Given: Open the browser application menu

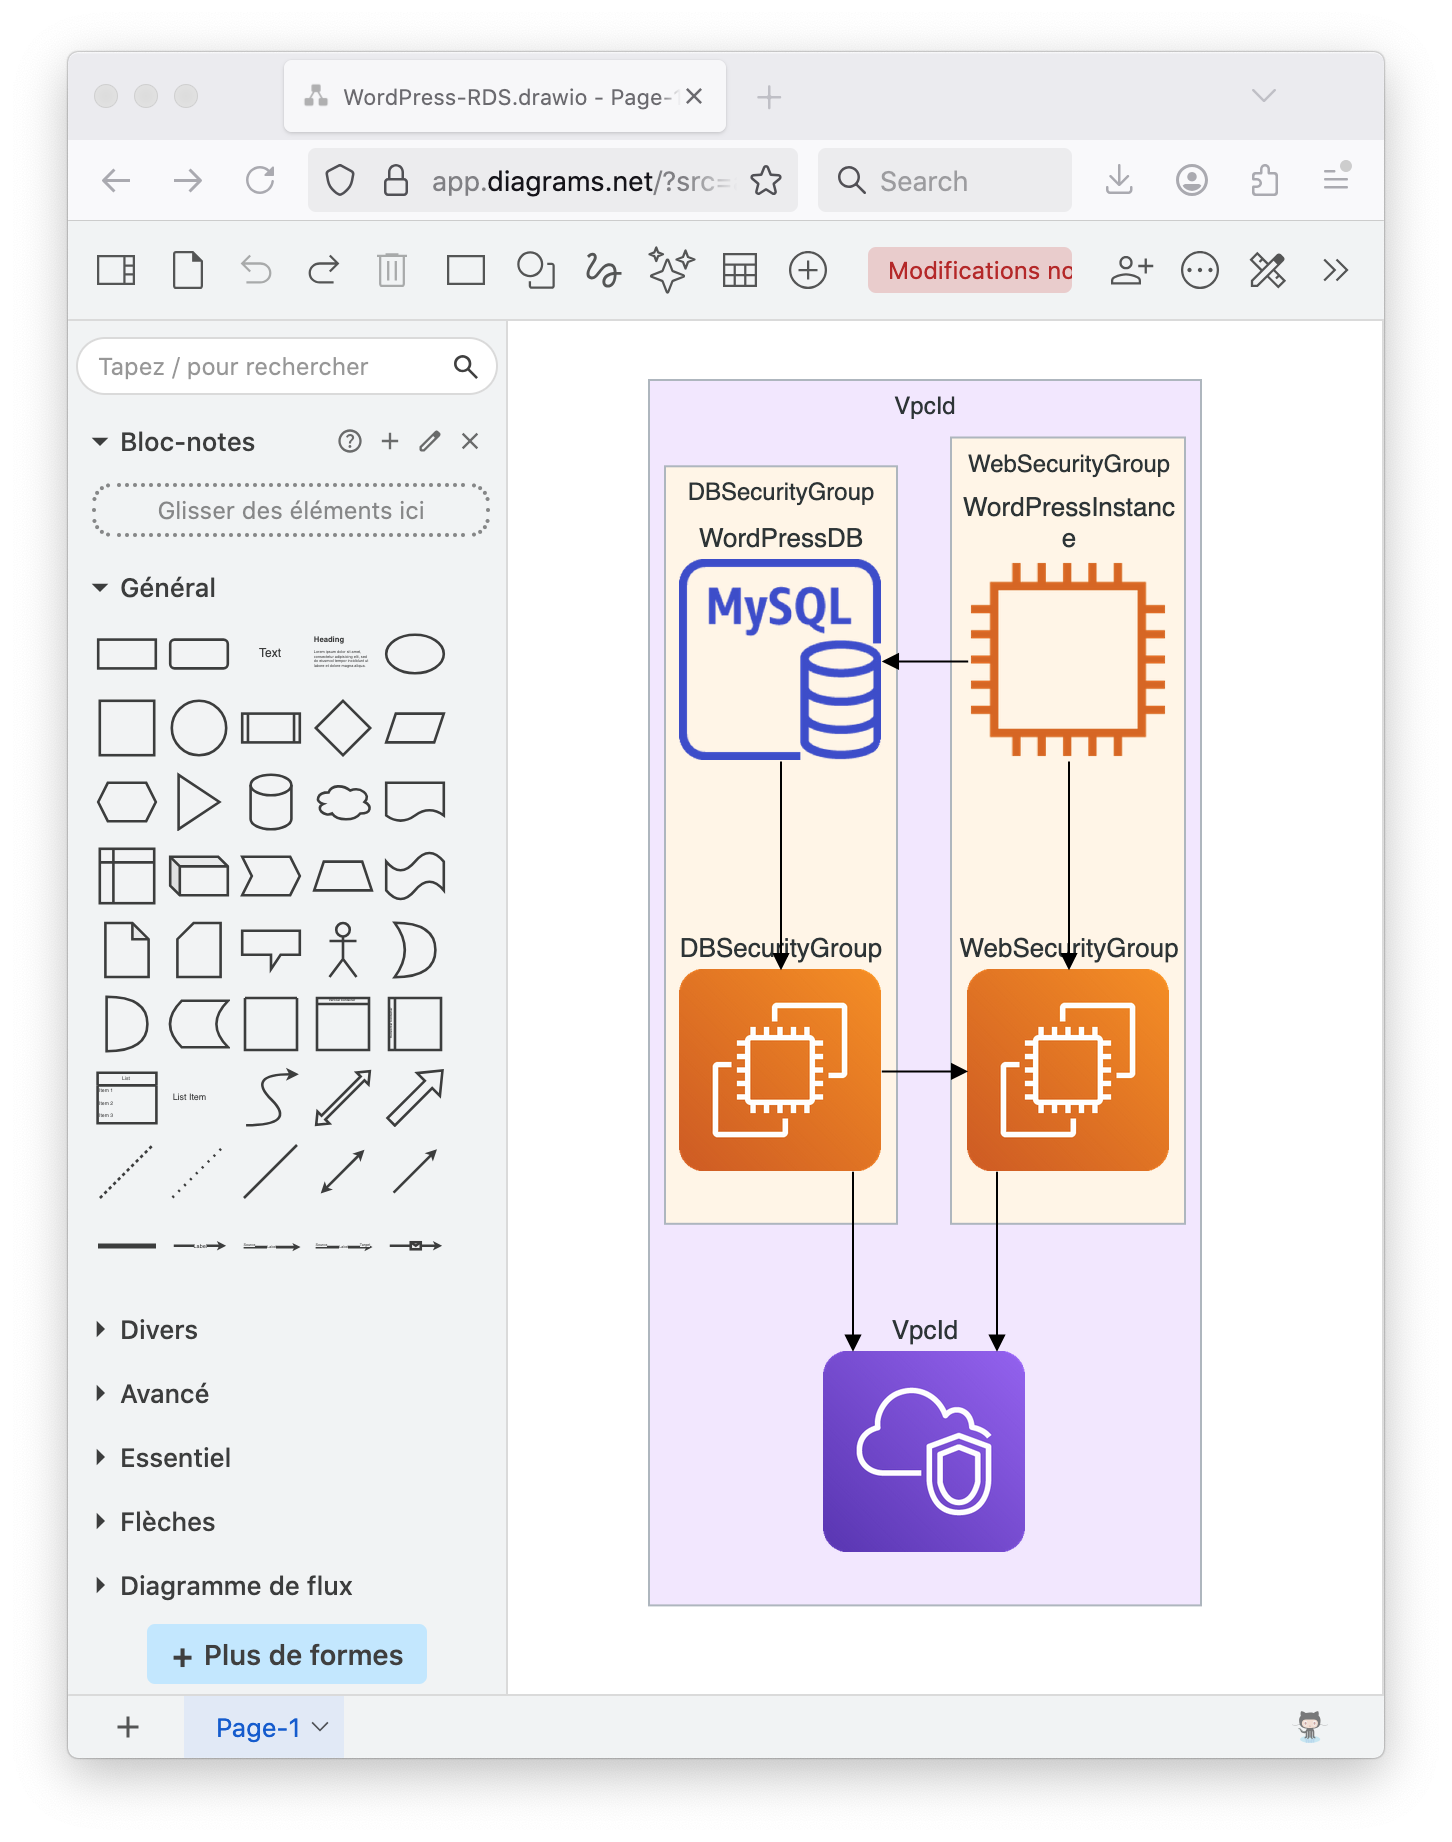Looking at the screenshot, I should point(1336,180).
